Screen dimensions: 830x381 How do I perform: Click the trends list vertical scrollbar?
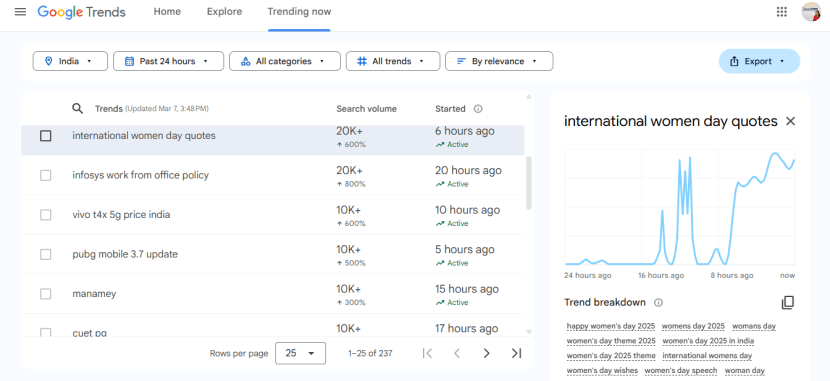(528, 183)
